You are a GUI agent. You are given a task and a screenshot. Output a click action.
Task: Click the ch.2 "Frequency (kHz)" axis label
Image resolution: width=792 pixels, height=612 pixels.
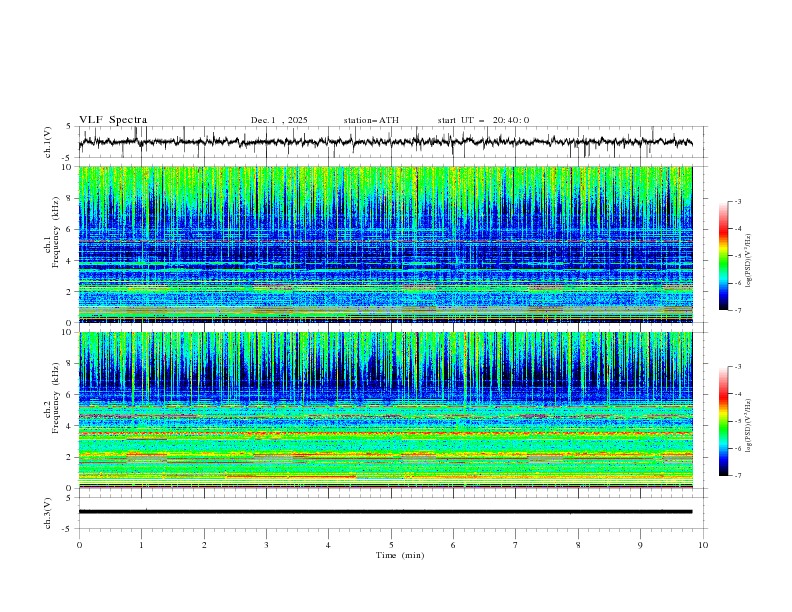click(x=56, y=398)
